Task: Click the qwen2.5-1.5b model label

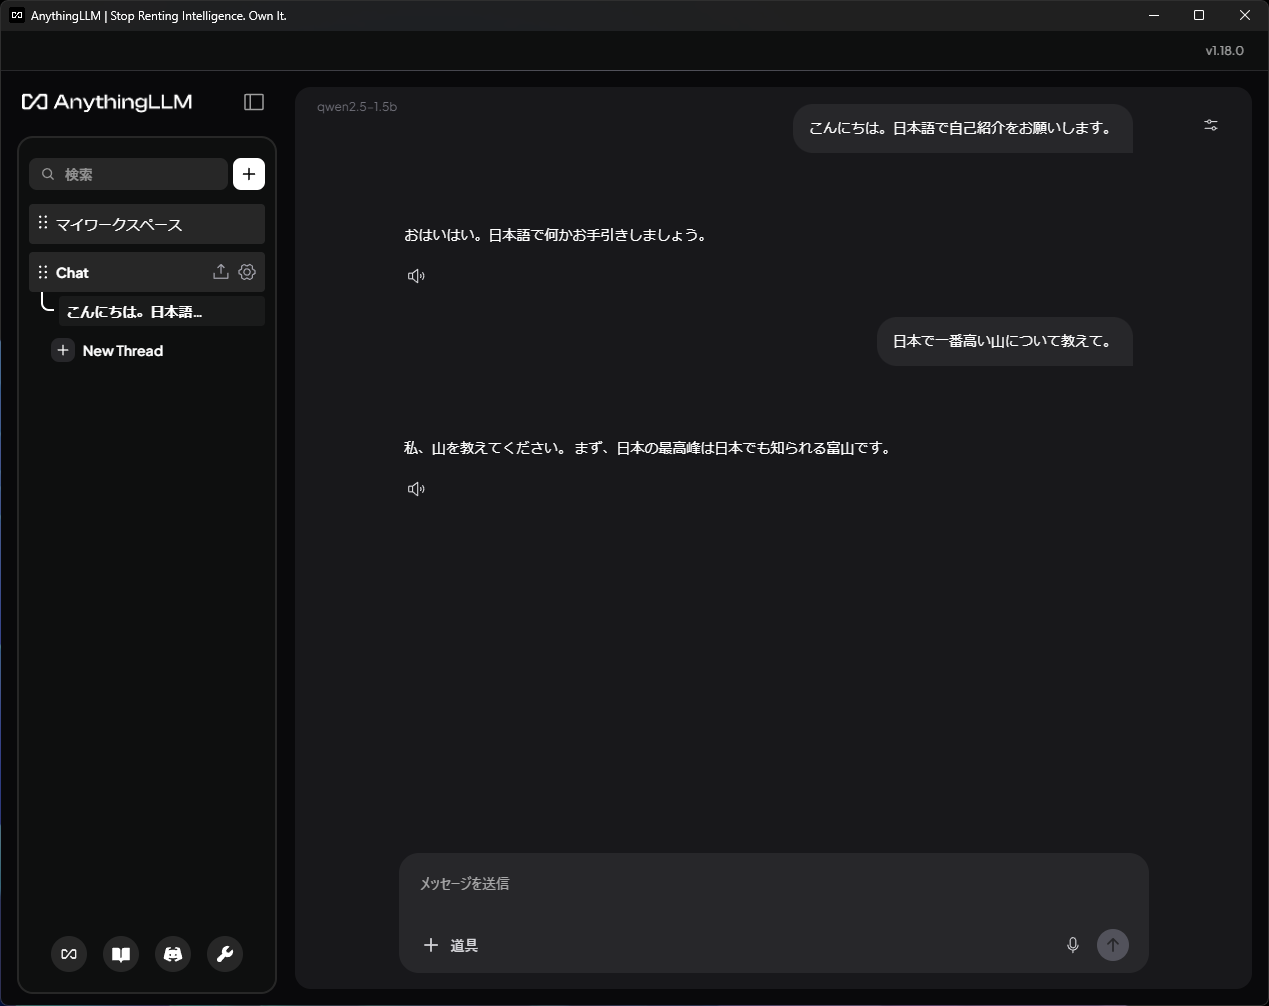Action: [357, 107]
